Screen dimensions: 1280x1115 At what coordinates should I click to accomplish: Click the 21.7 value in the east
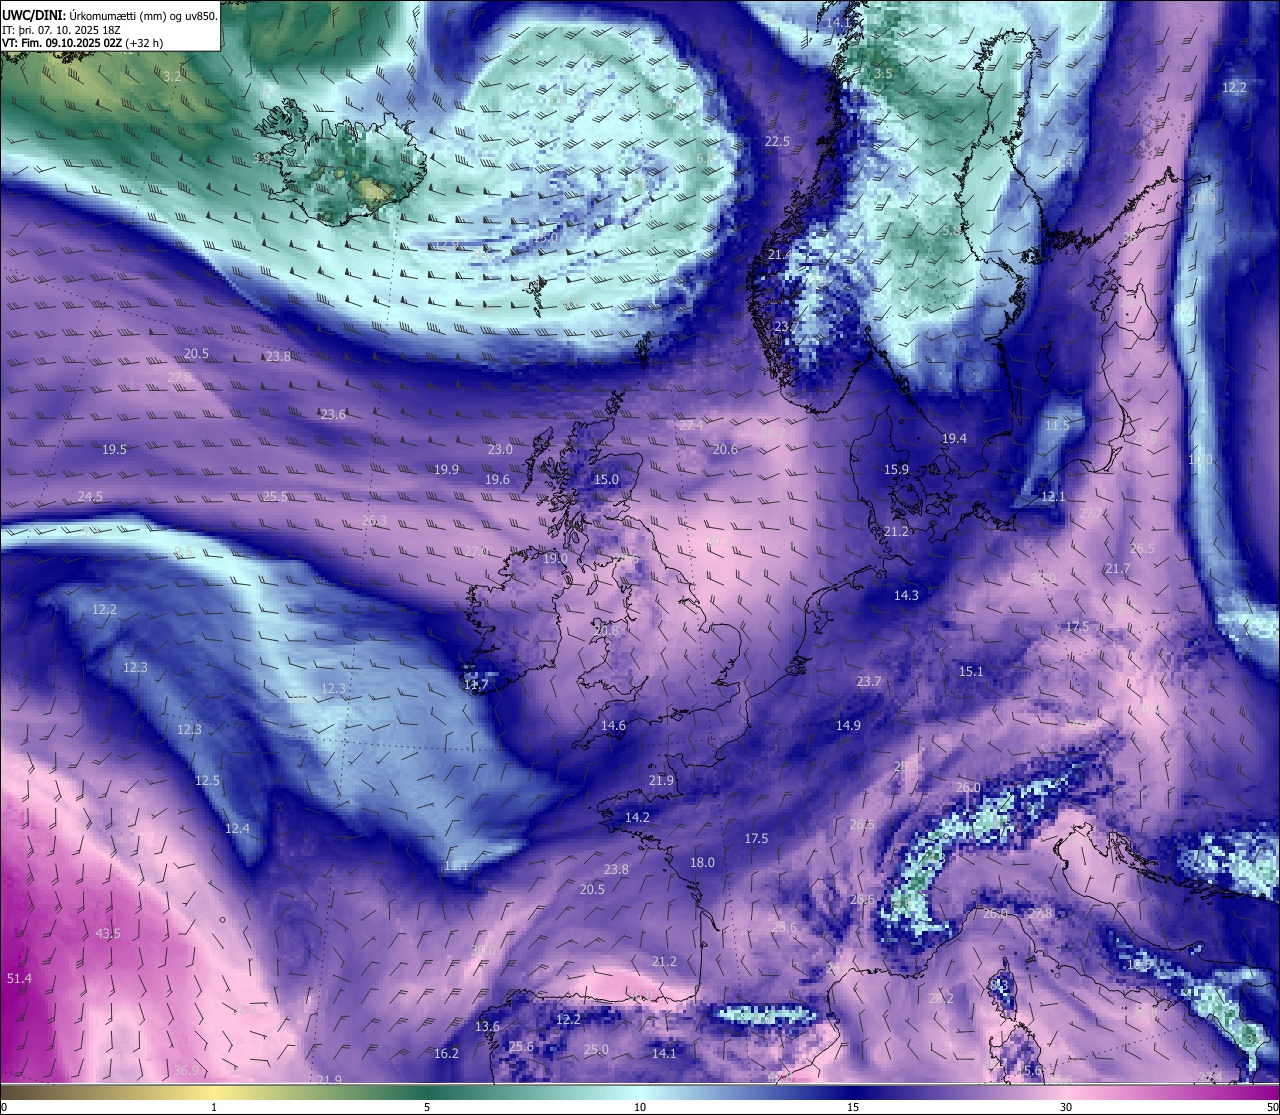point(1117,569)
